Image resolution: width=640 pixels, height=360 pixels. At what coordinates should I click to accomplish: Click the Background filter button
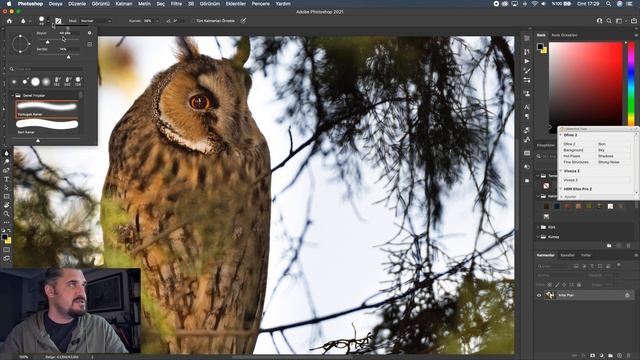tap(579, 150)
